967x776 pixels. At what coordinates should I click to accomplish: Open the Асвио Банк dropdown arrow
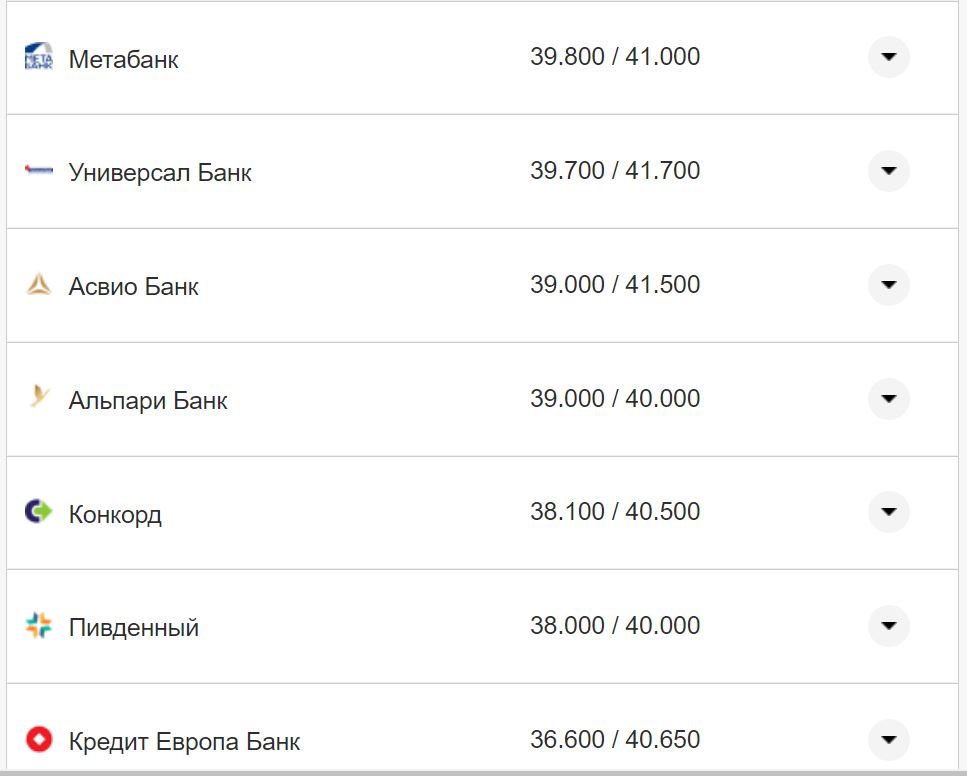(x=888, y=285)
